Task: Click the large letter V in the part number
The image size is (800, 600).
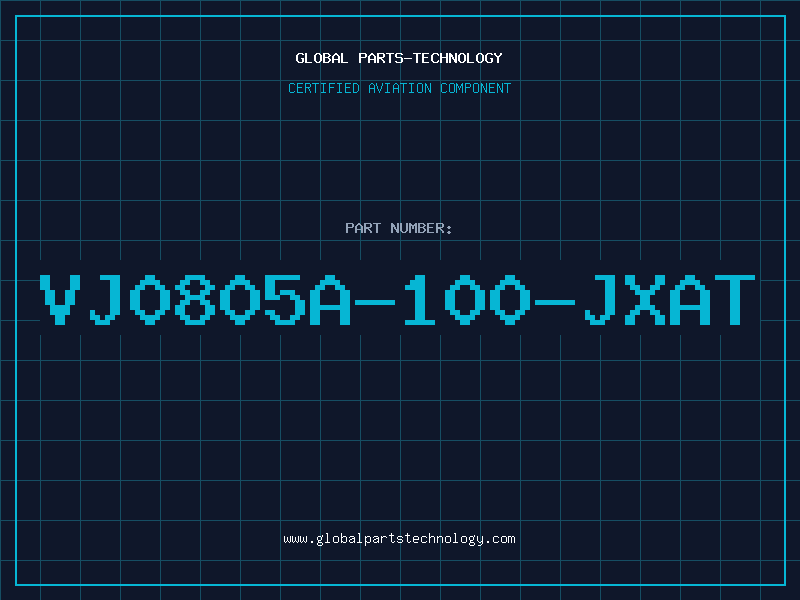Action: (x=60, y=299)
